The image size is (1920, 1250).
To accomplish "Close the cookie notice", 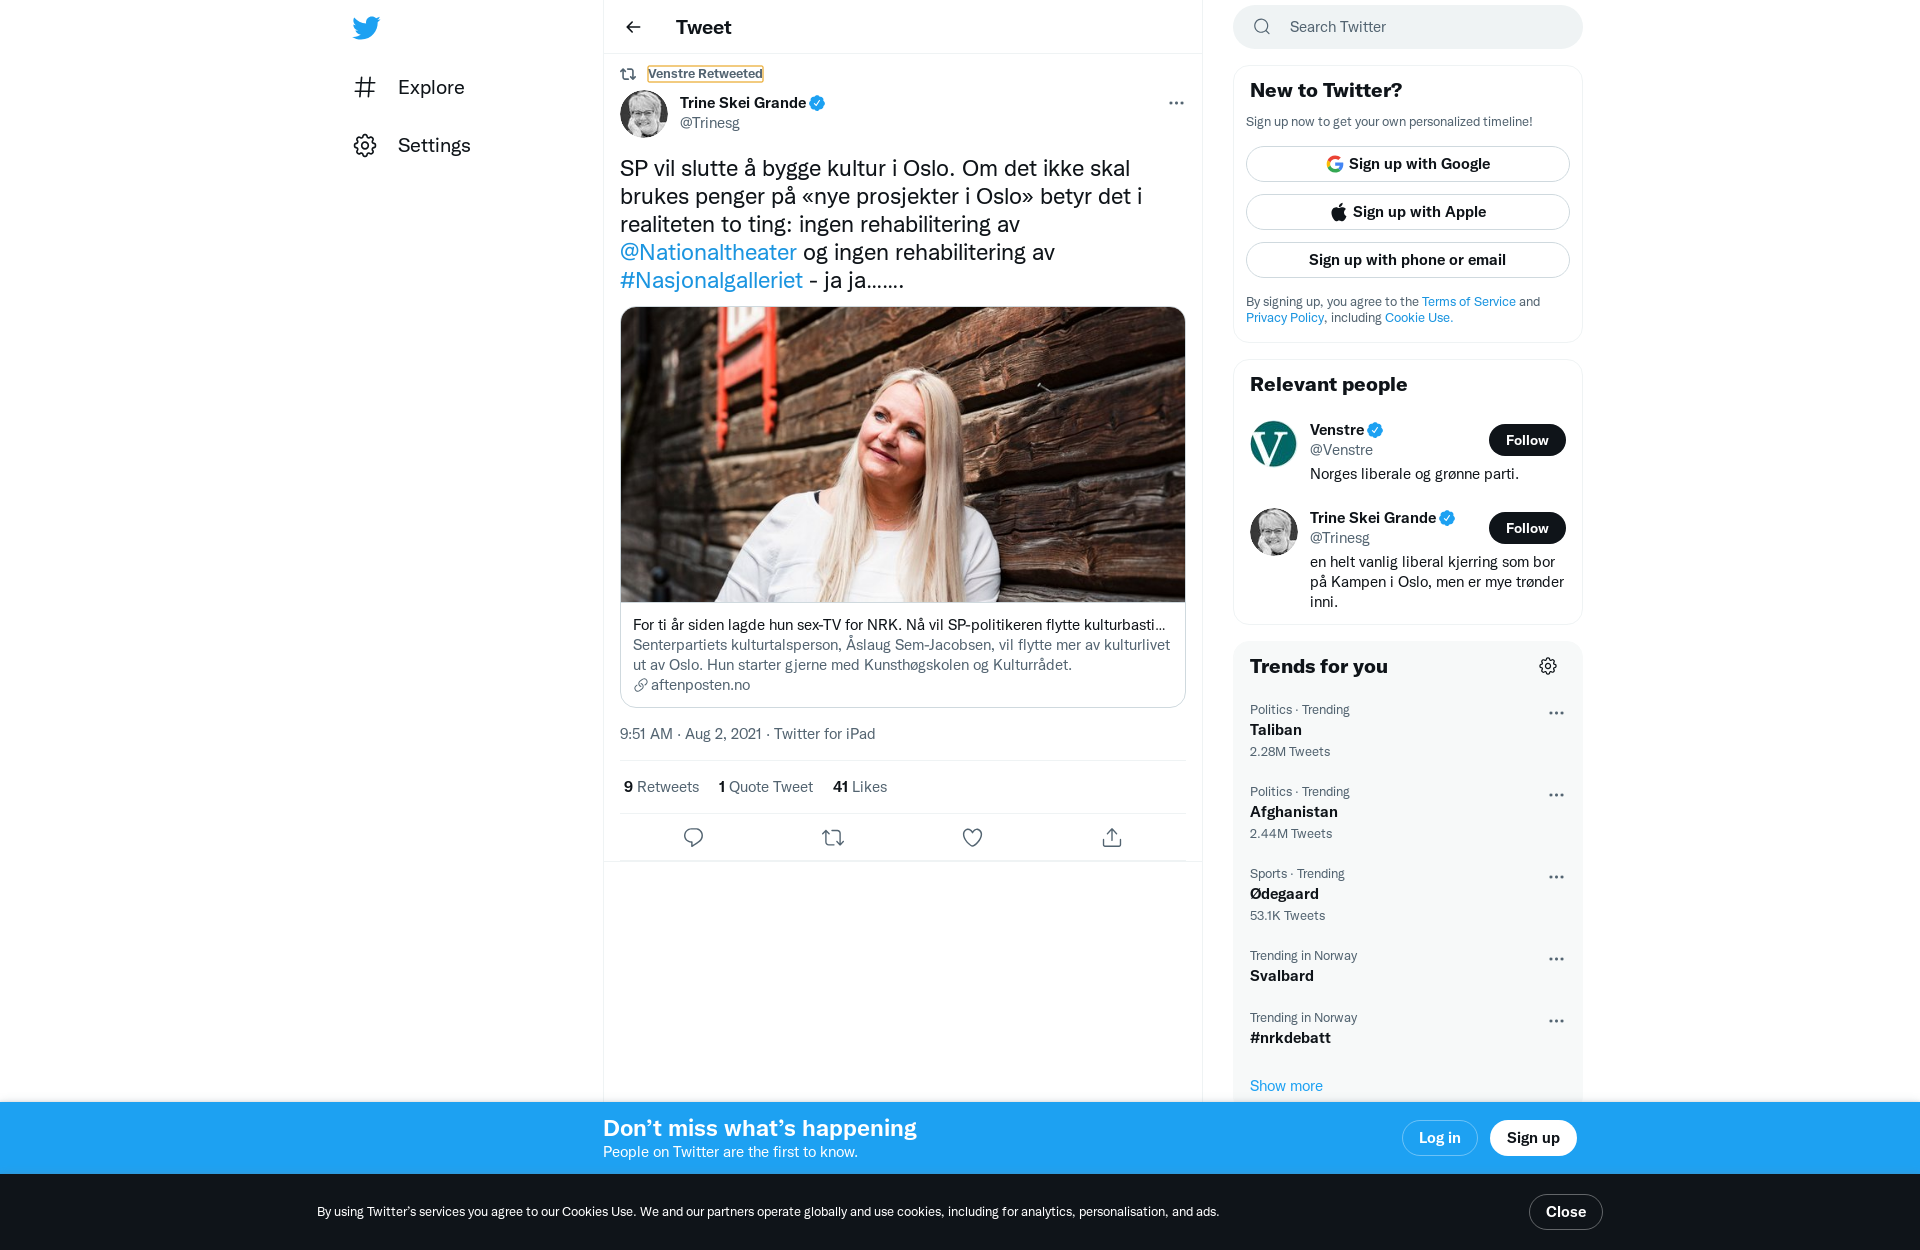I will 1565,1212.
